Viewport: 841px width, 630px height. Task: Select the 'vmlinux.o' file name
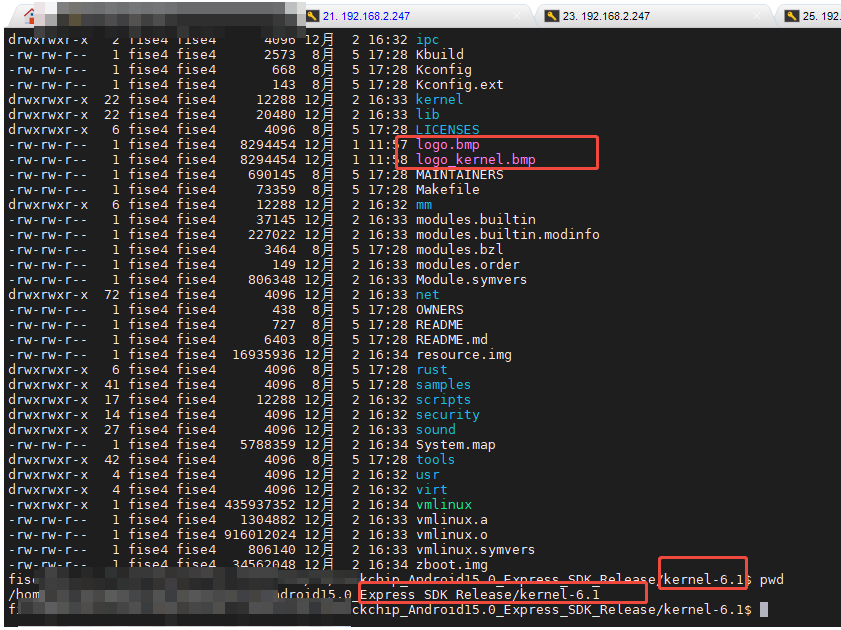(452, 535)
